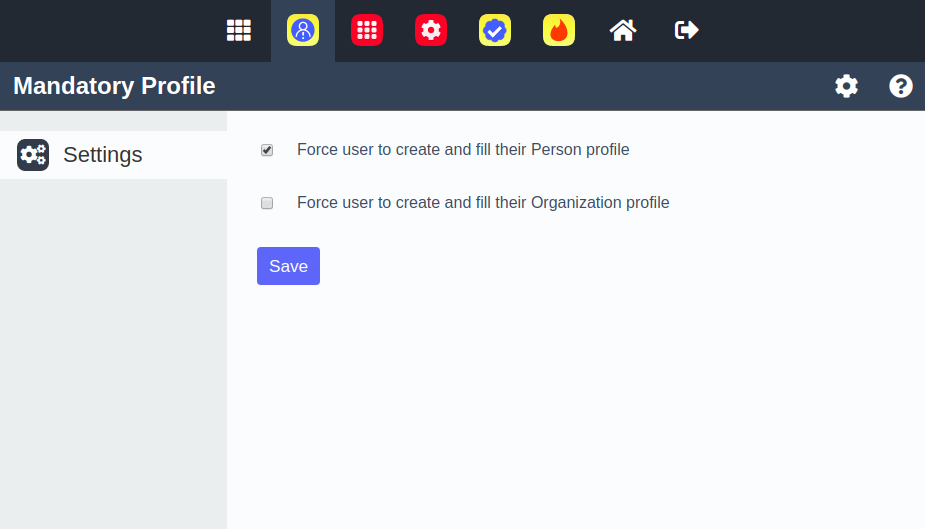Open the help question mark icon
Viewport: 925px width, 529px height.
click(x=901, y=86)
